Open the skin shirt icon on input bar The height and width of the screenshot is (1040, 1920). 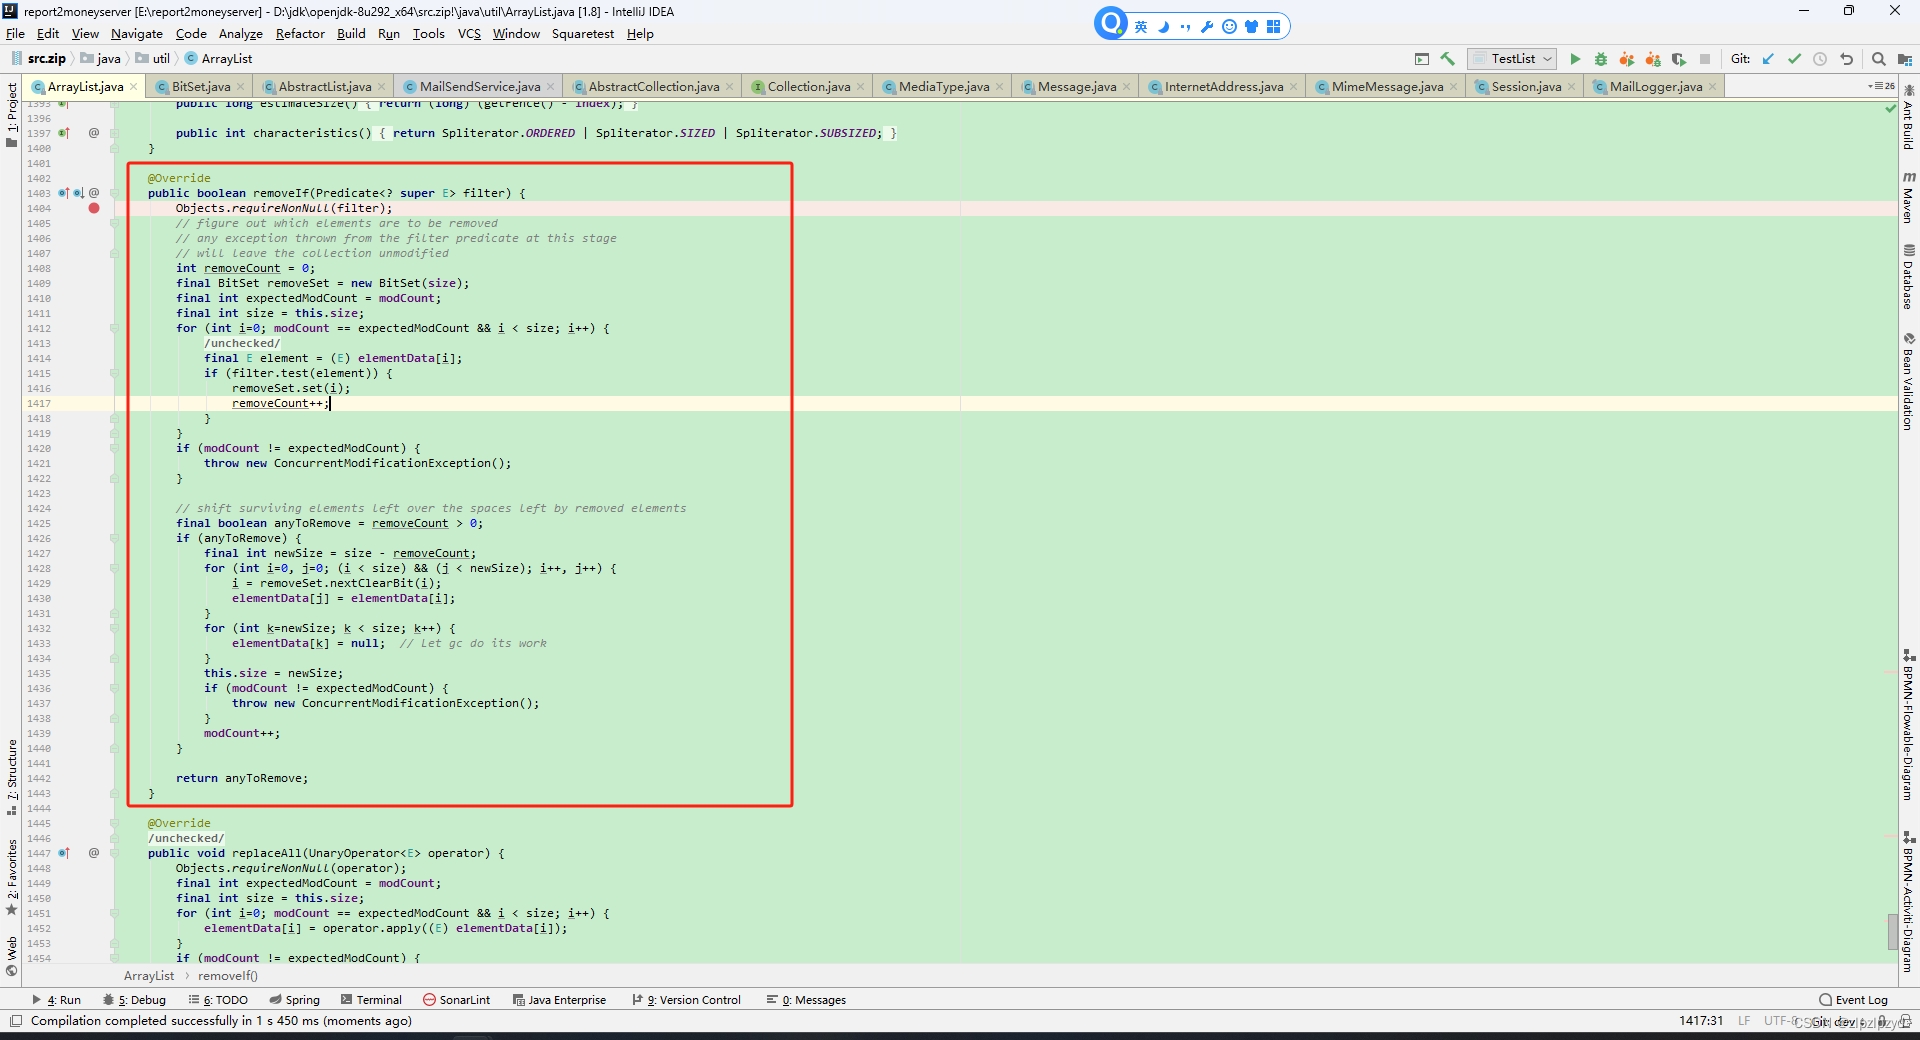[1251, 27]
